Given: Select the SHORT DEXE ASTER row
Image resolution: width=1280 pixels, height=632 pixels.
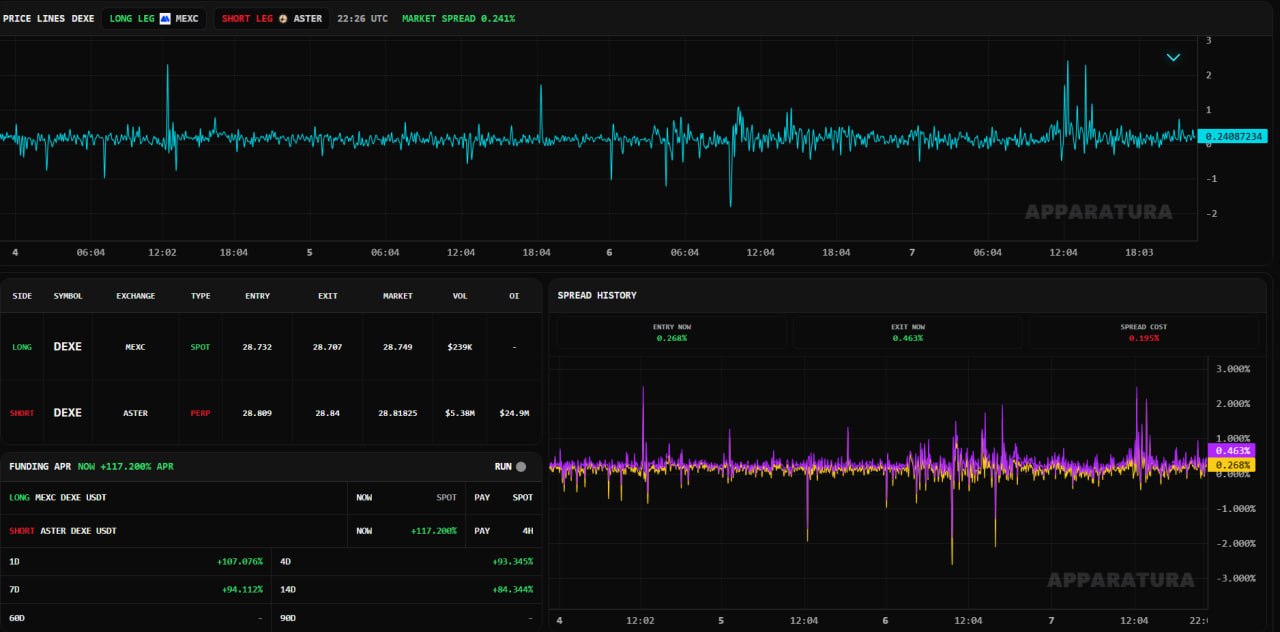Looking at the screenshot, I should 271,412.
